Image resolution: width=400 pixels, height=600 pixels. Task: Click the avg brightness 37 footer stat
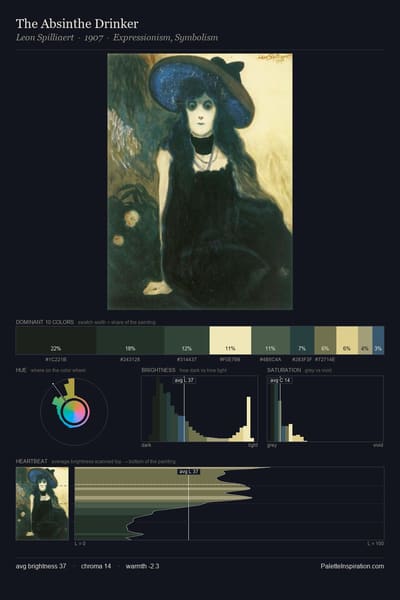click(x=41, y=566)
